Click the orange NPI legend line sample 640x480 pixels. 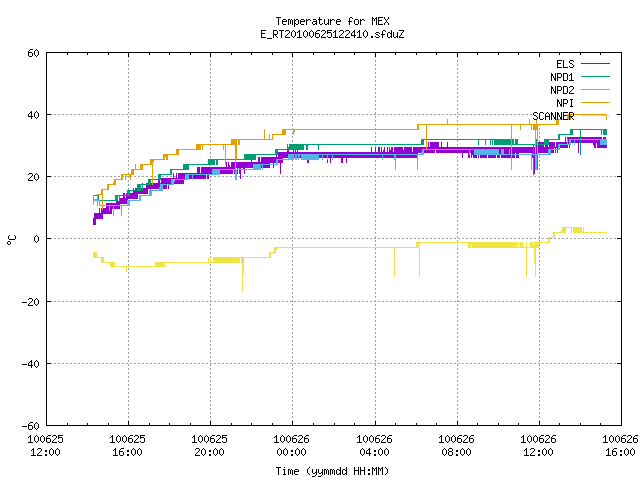click(595, 103)
